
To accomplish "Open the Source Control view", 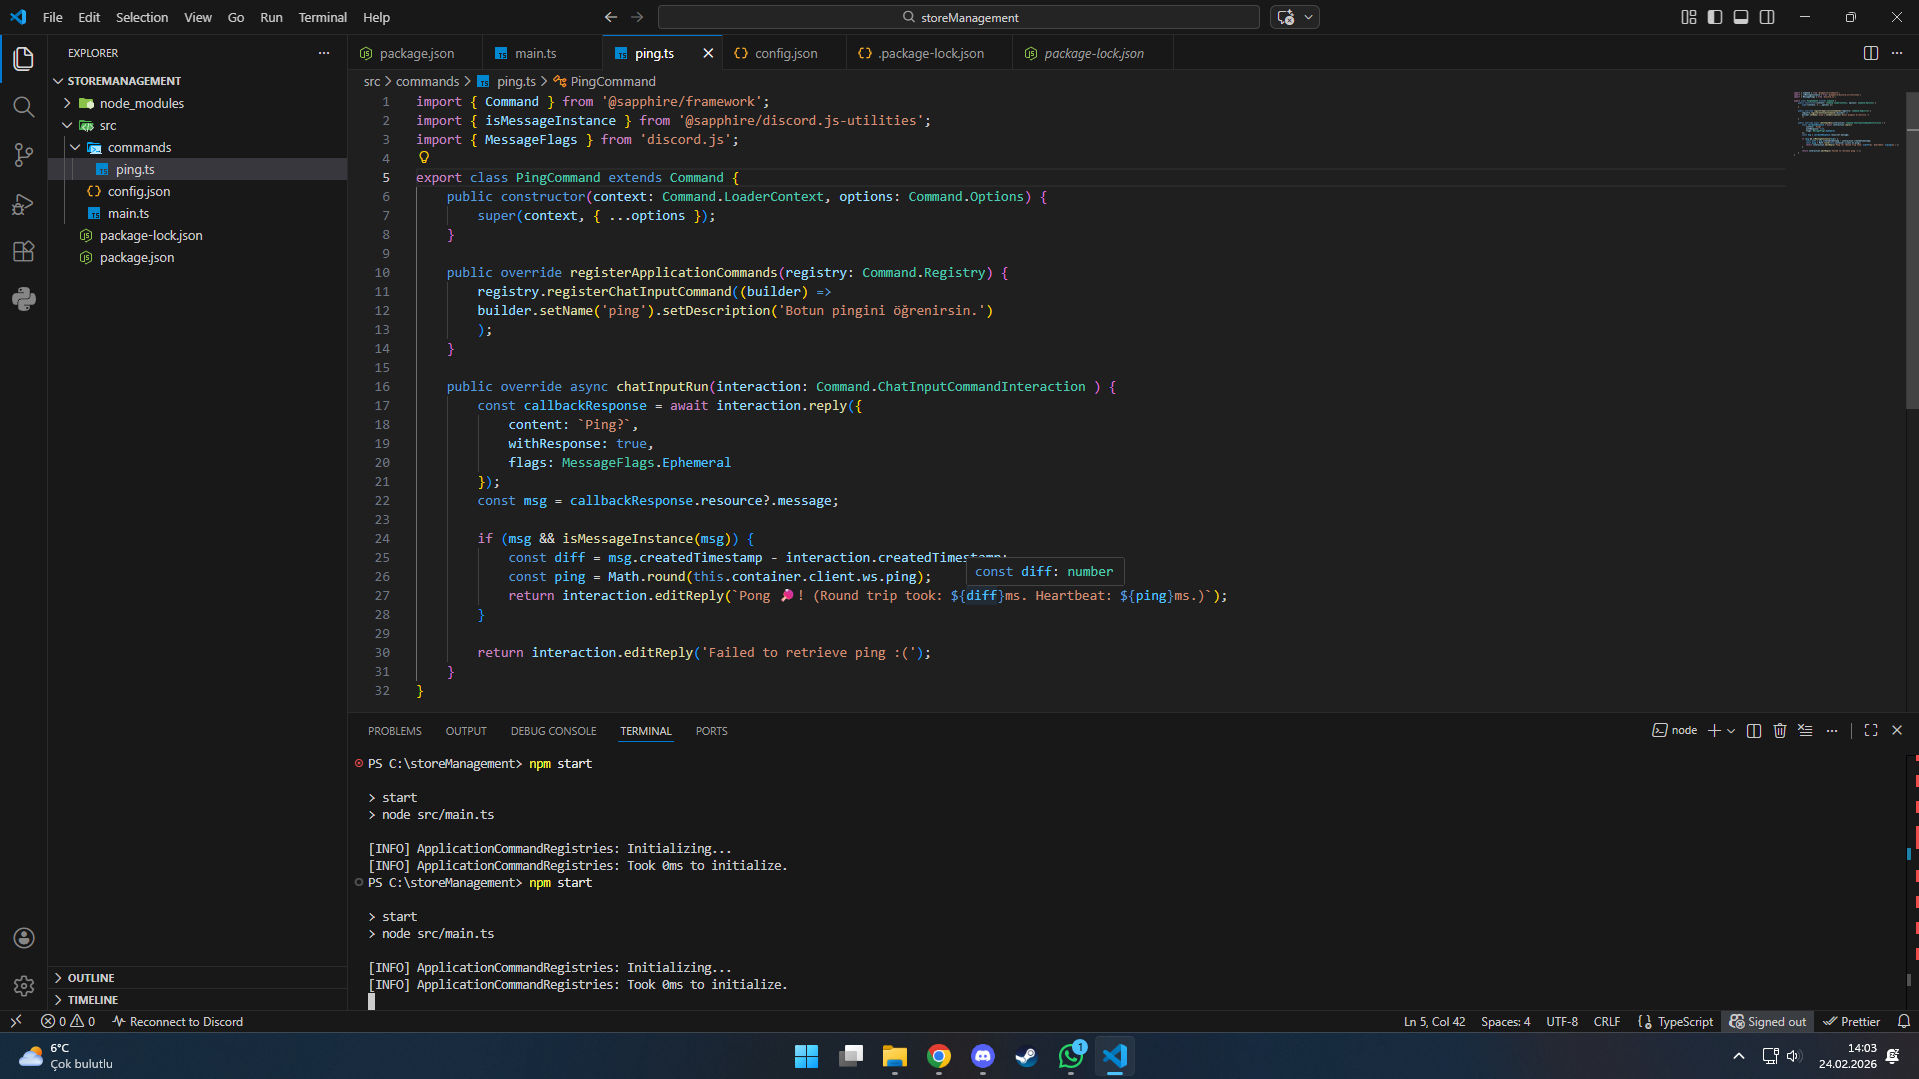I will (24, 155).
